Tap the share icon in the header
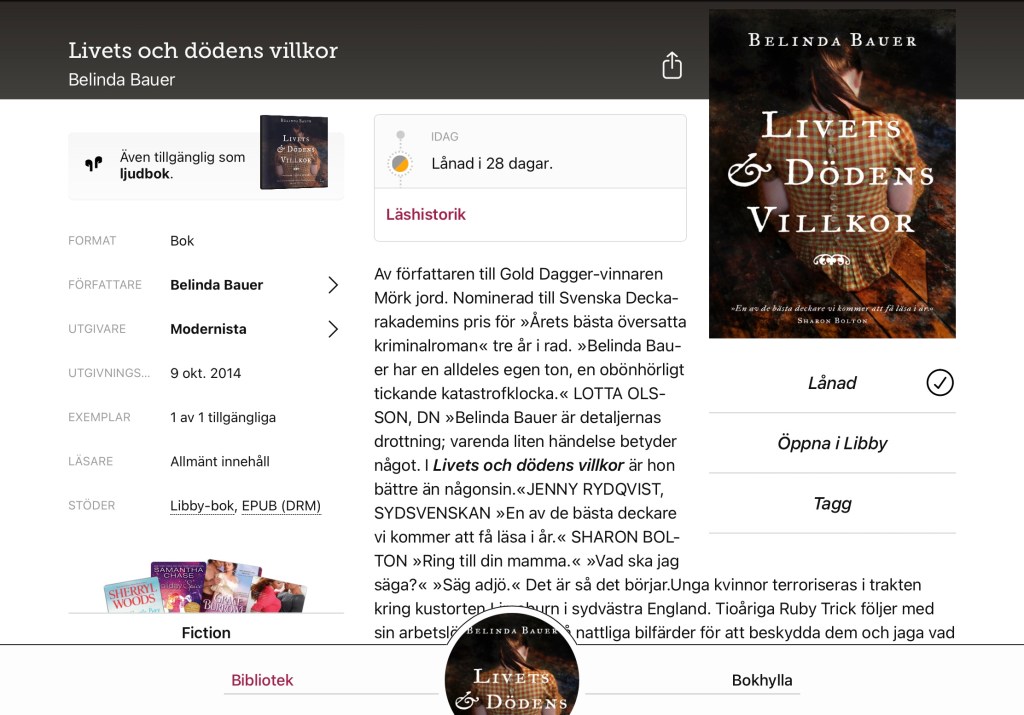 pos(672,65)
